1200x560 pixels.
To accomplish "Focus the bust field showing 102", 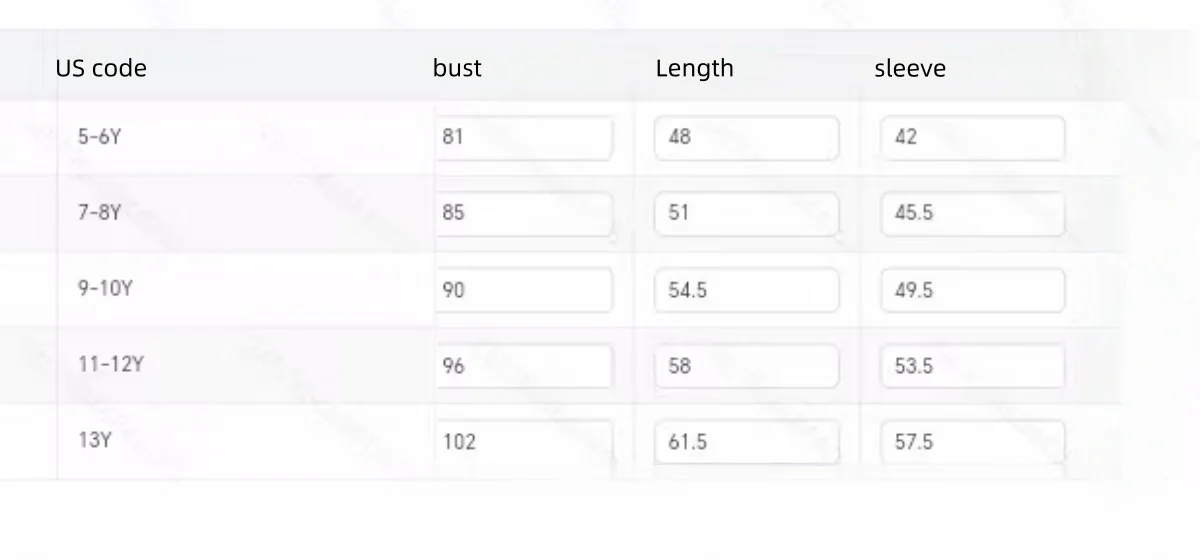I will click(x=524, y=442).
